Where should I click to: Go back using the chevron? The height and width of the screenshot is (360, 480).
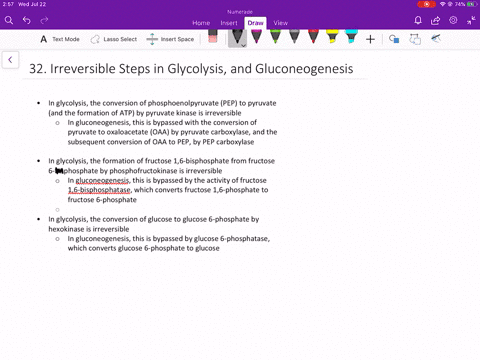click(x=10, y=60)
